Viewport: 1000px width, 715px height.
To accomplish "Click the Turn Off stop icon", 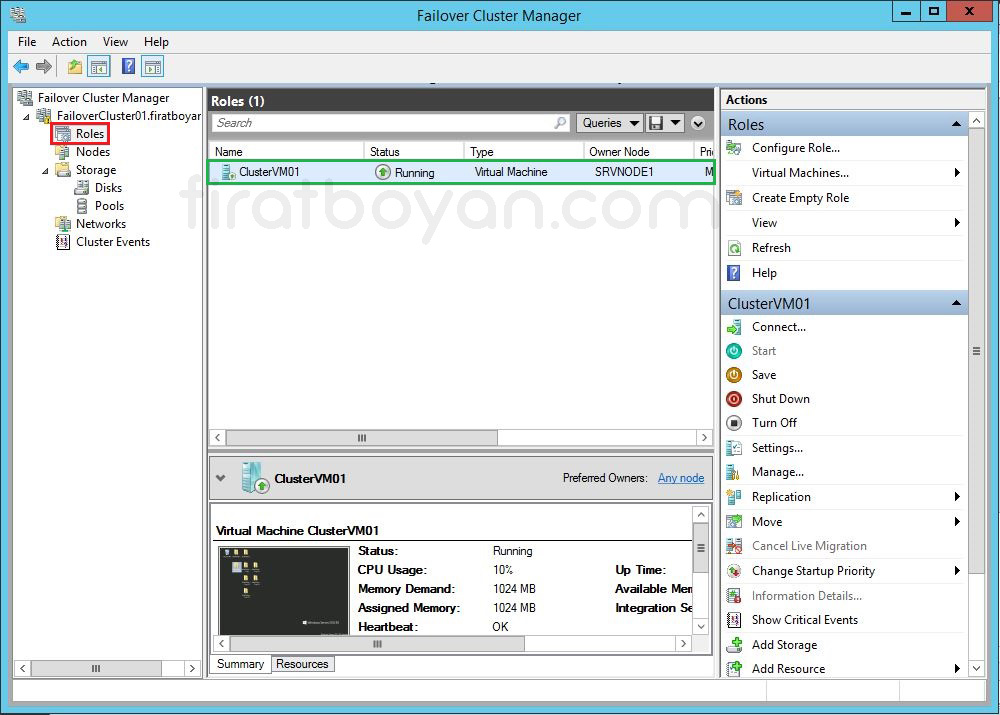I will 734,423.
